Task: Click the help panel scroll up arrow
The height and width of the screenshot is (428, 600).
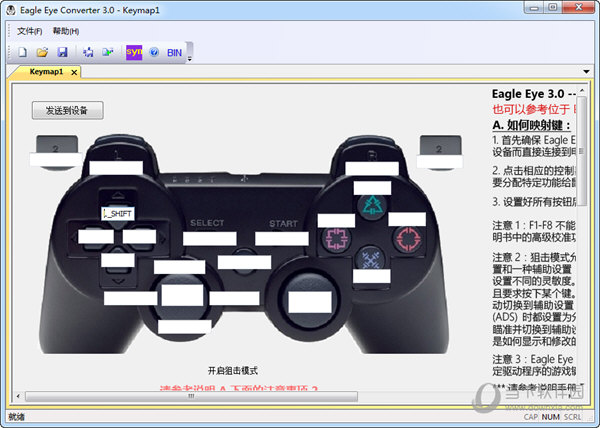Action: [x=582, y=91]
